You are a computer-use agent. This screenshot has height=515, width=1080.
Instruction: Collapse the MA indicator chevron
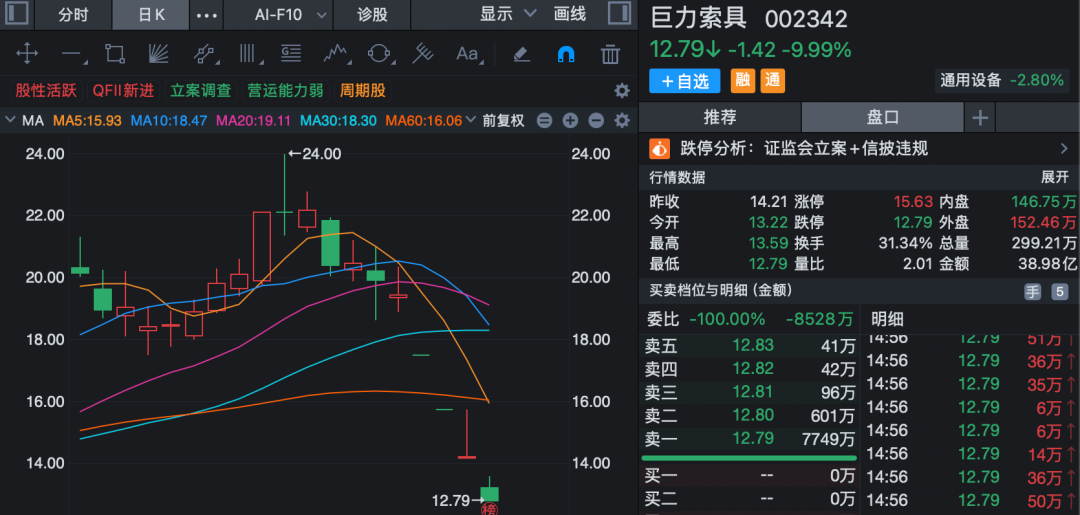pyautogui.click(x=10, y=120)
